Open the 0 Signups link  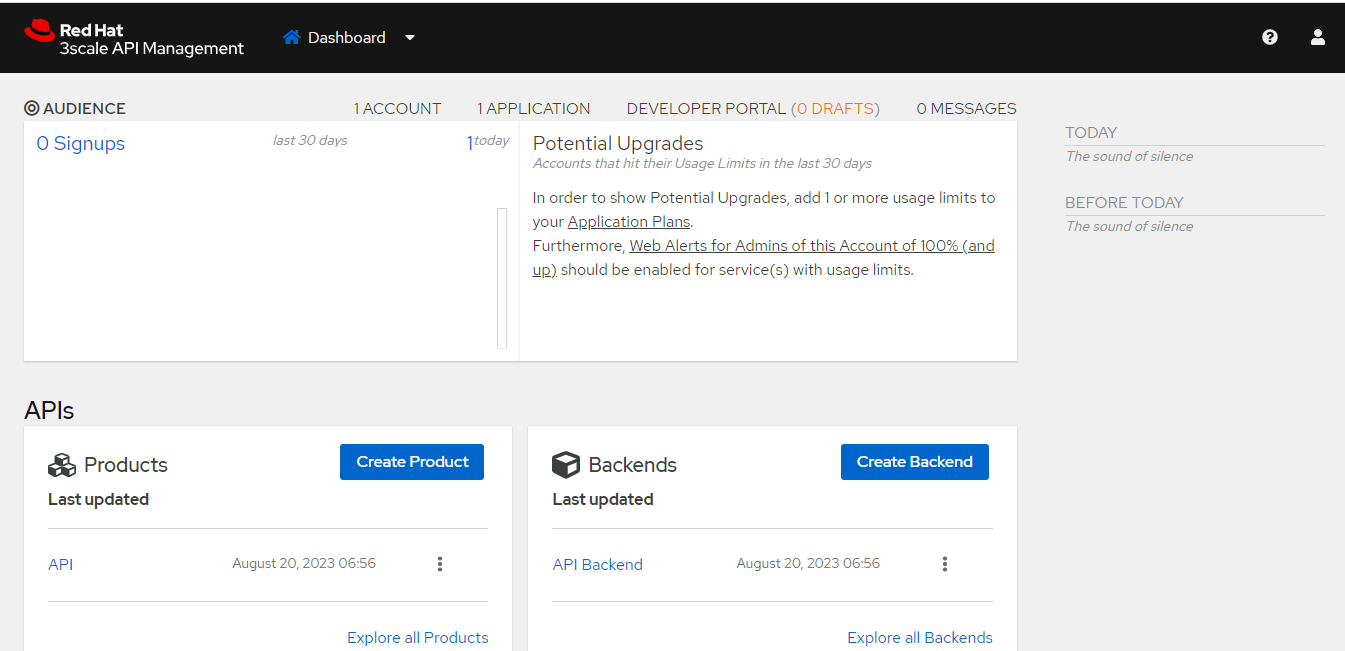(81, 143)
